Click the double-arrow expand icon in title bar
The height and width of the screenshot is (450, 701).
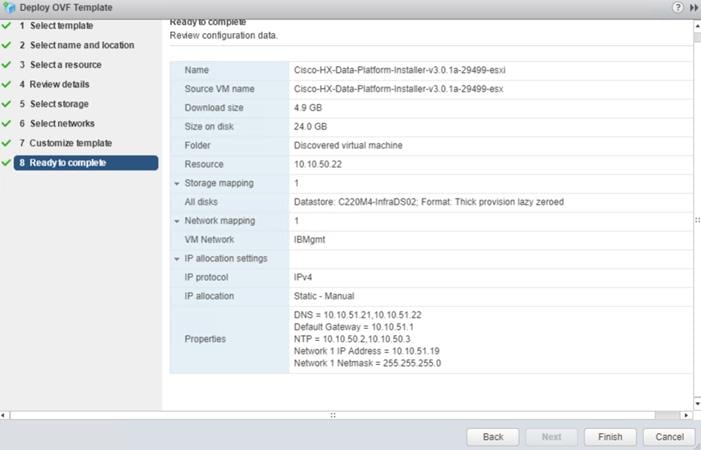coord(694,8)
